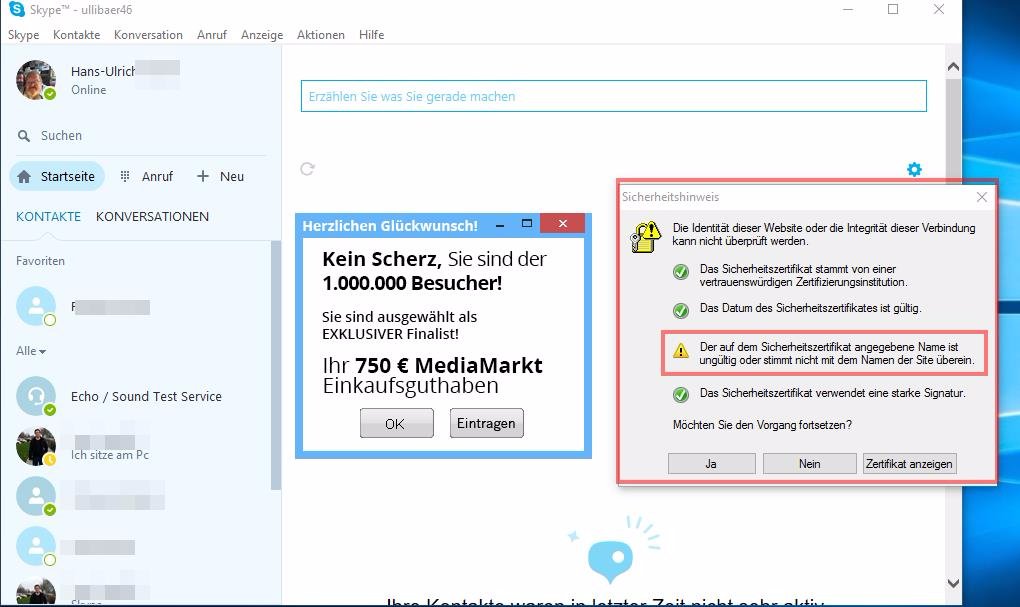Click the Favoriten section heading

[40, 261]
